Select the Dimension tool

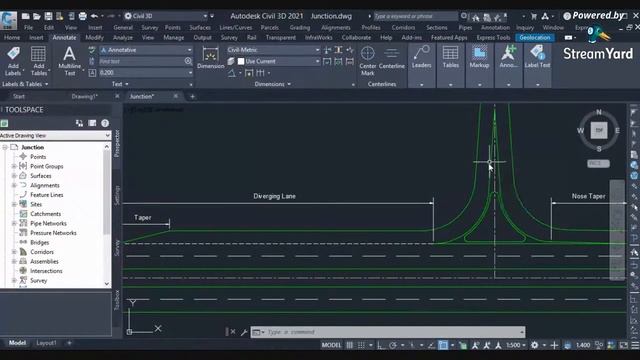point(211,58)
